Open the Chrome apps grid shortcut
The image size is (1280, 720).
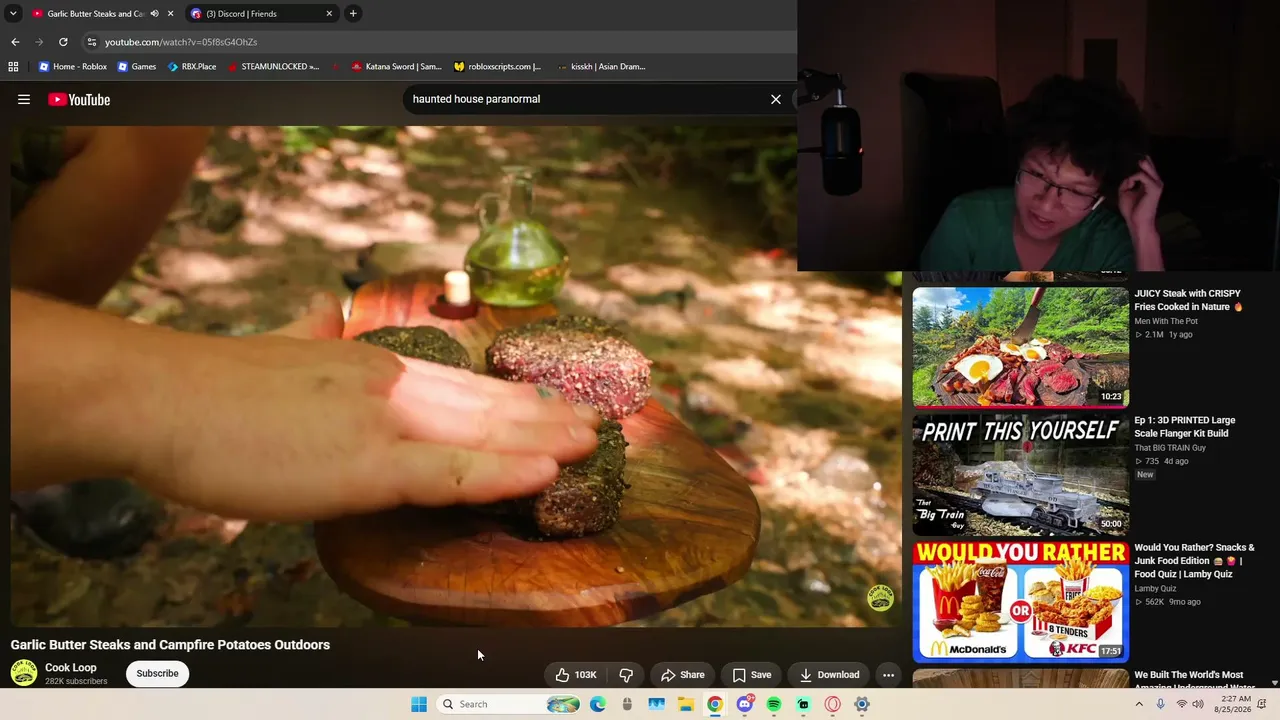click(x=13, y=67)
